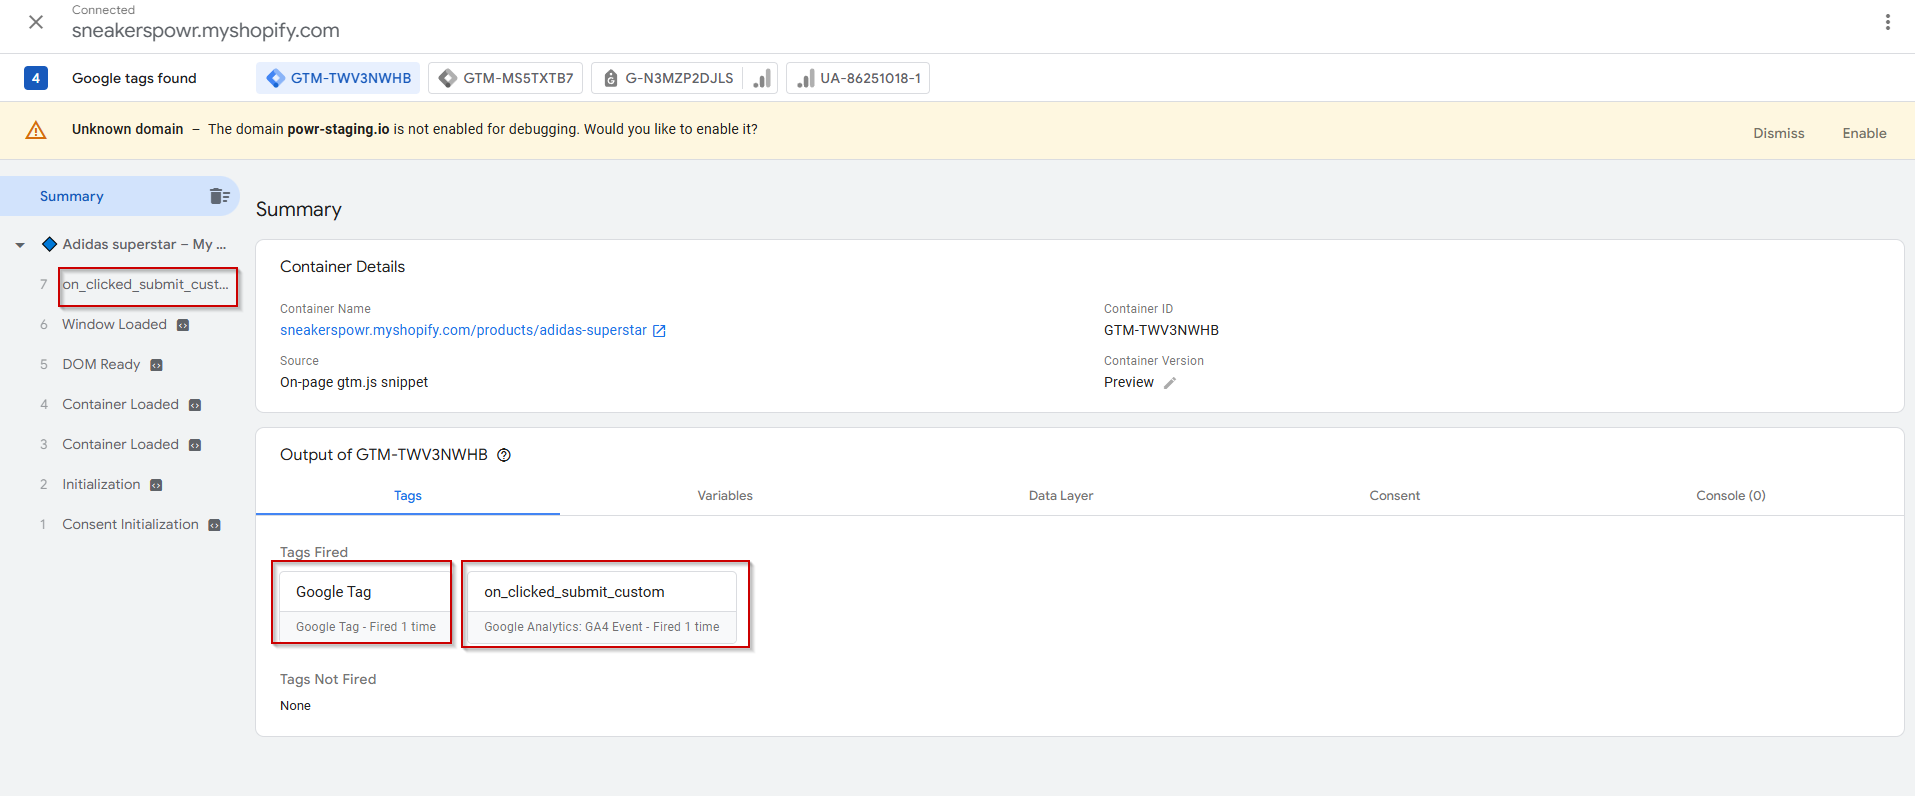Click the API icon beside Window Loaded
Viewport: 1915px width, 796px height.
click(x=183, y=325)
